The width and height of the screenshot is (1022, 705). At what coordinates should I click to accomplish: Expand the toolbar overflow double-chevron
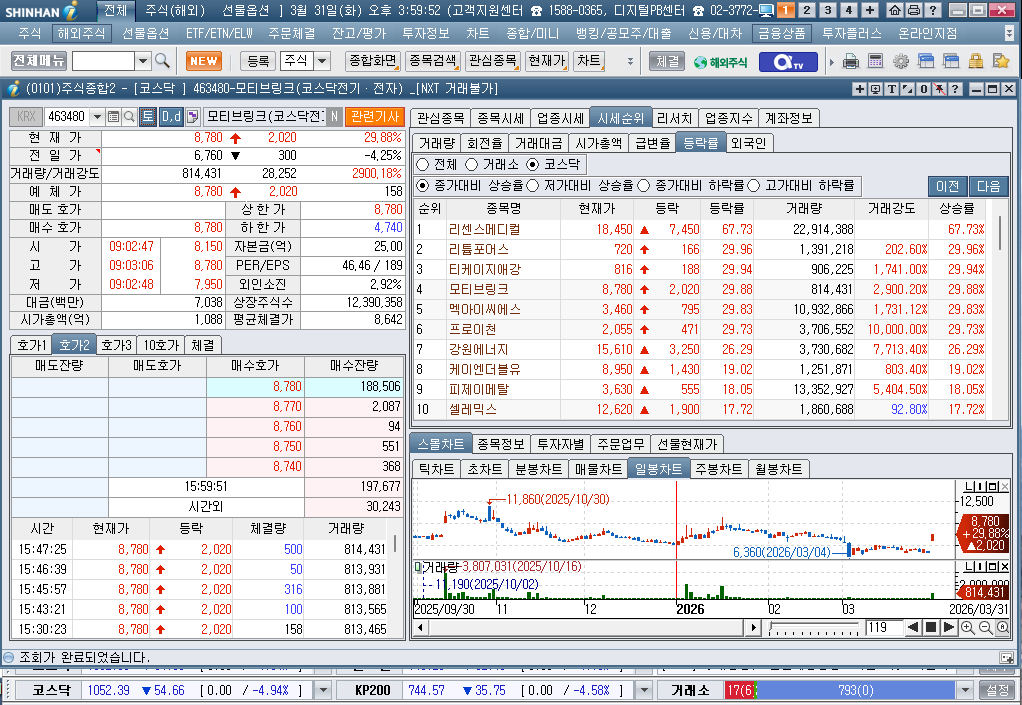tap(630, 61)
